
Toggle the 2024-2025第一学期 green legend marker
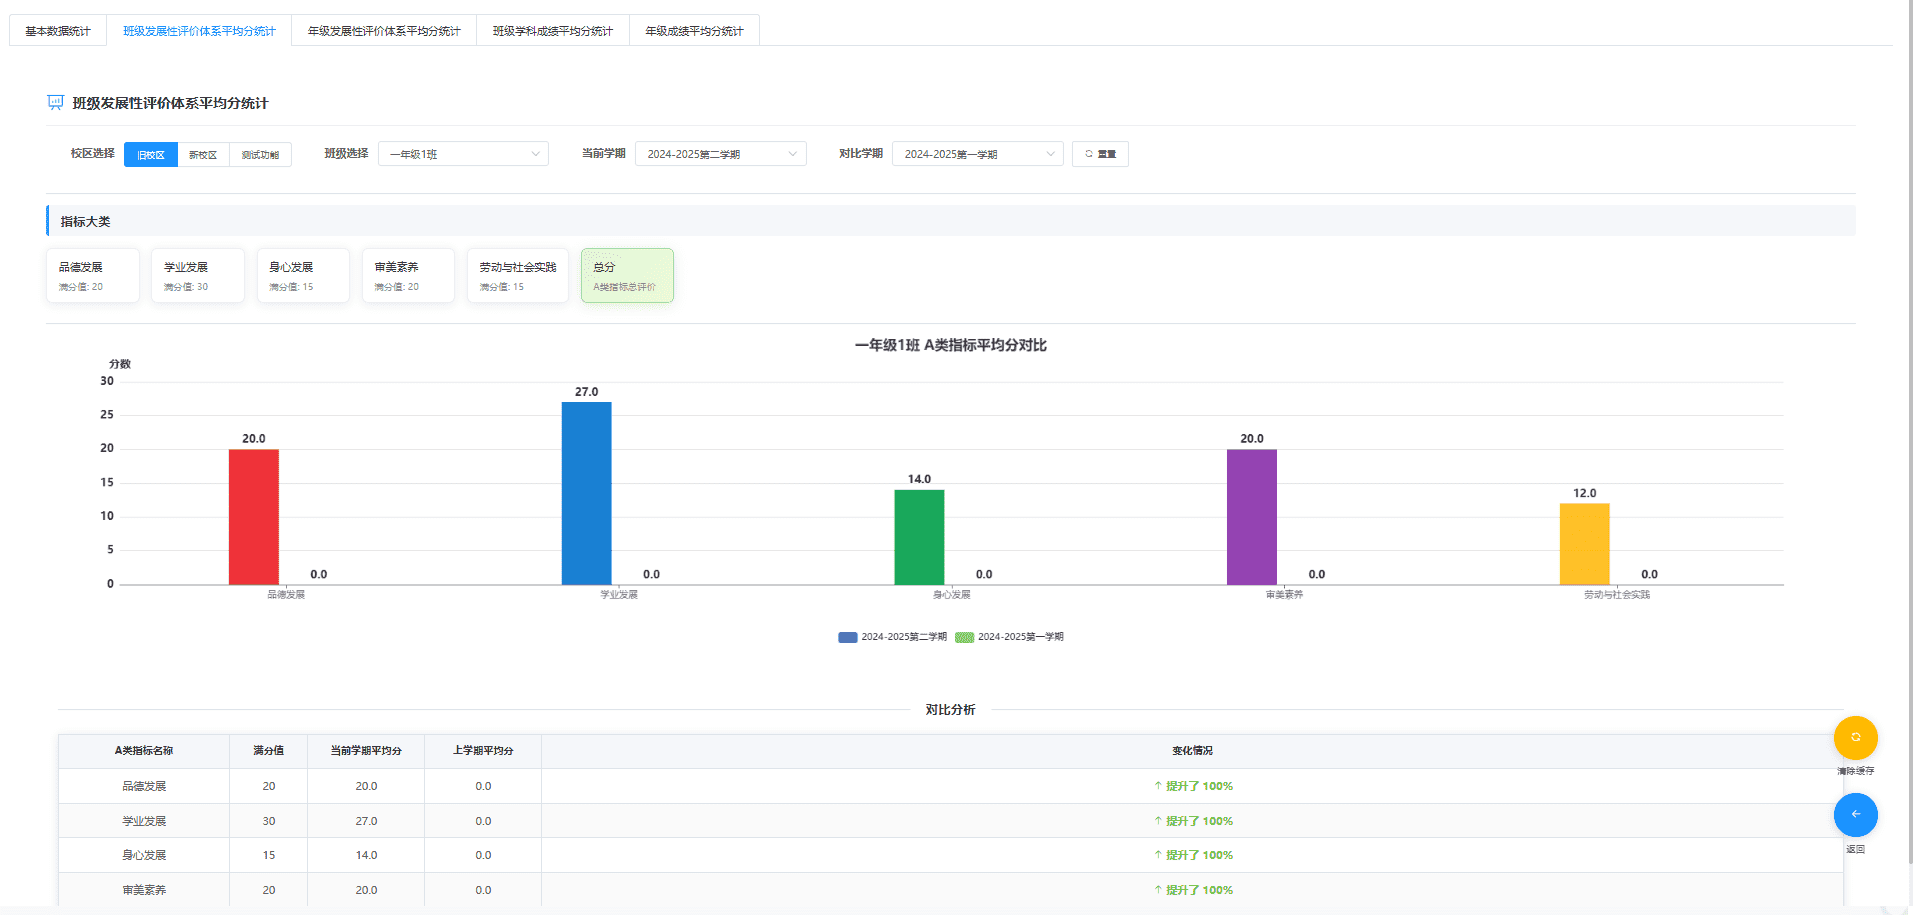pos(964,637)
